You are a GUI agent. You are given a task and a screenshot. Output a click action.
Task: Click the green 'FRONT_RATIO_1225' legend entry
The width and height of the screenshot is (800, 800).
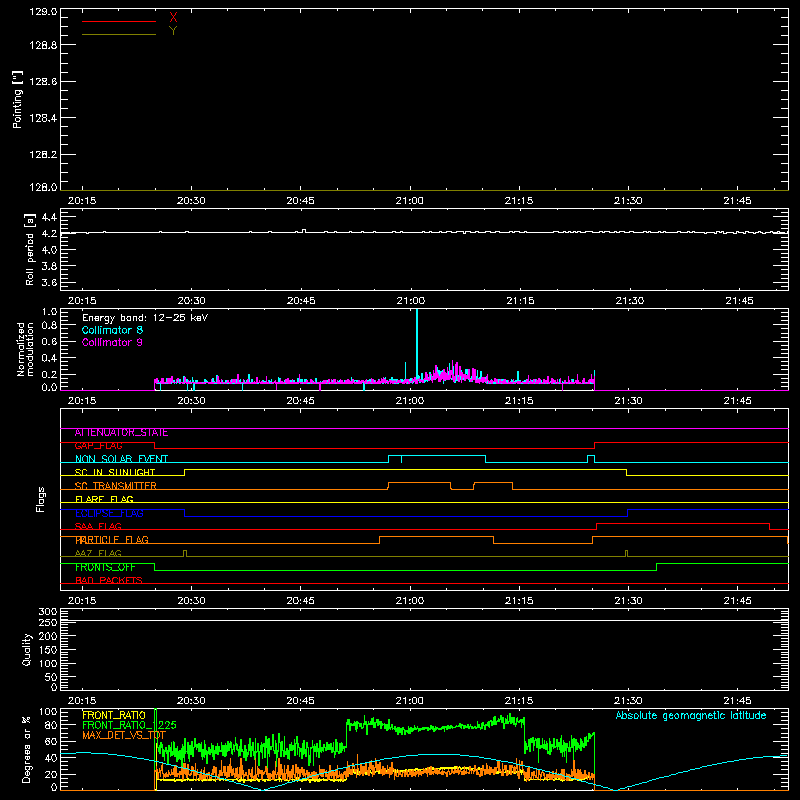coord(130,725)
